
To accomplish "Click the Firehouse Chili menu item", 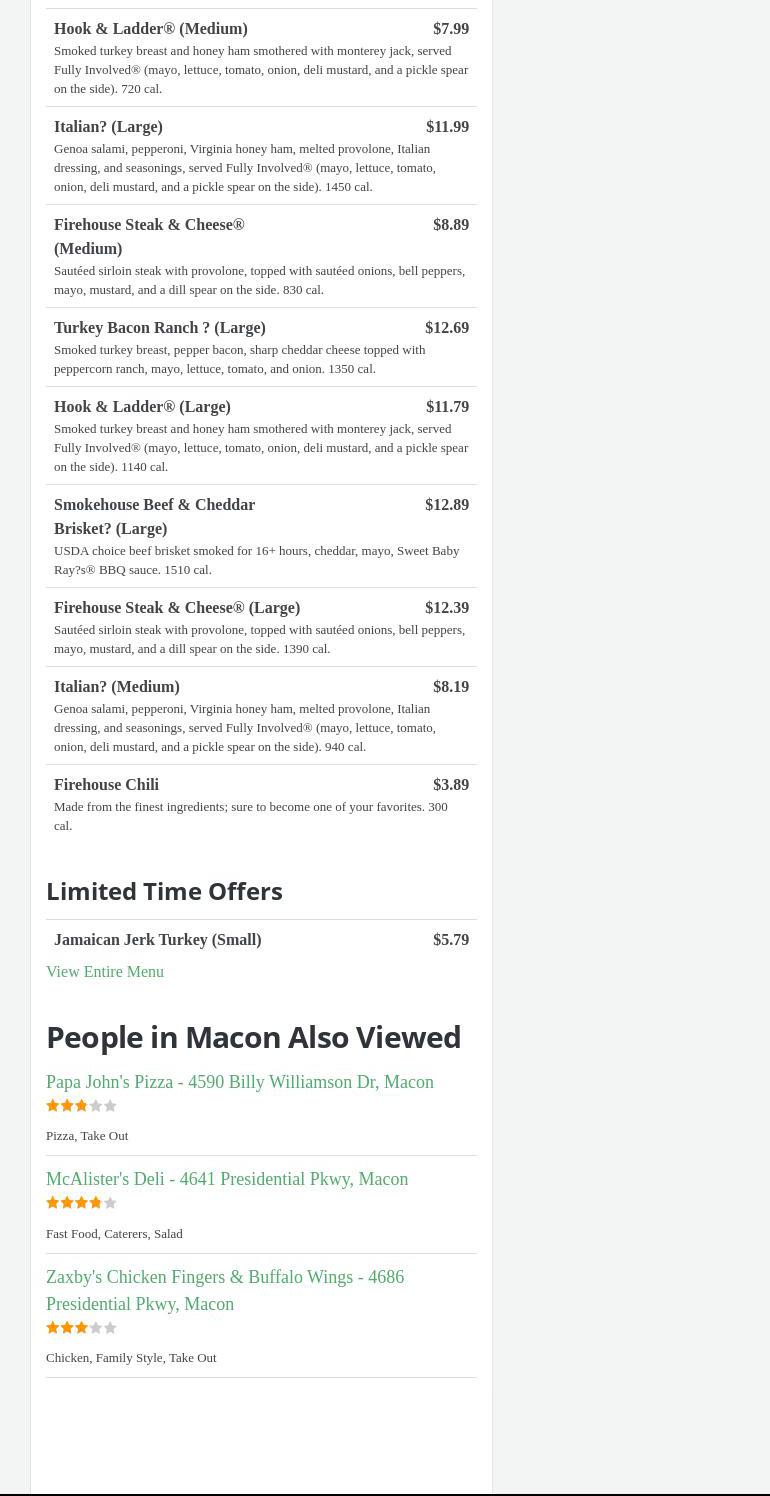I will [106, 785].
